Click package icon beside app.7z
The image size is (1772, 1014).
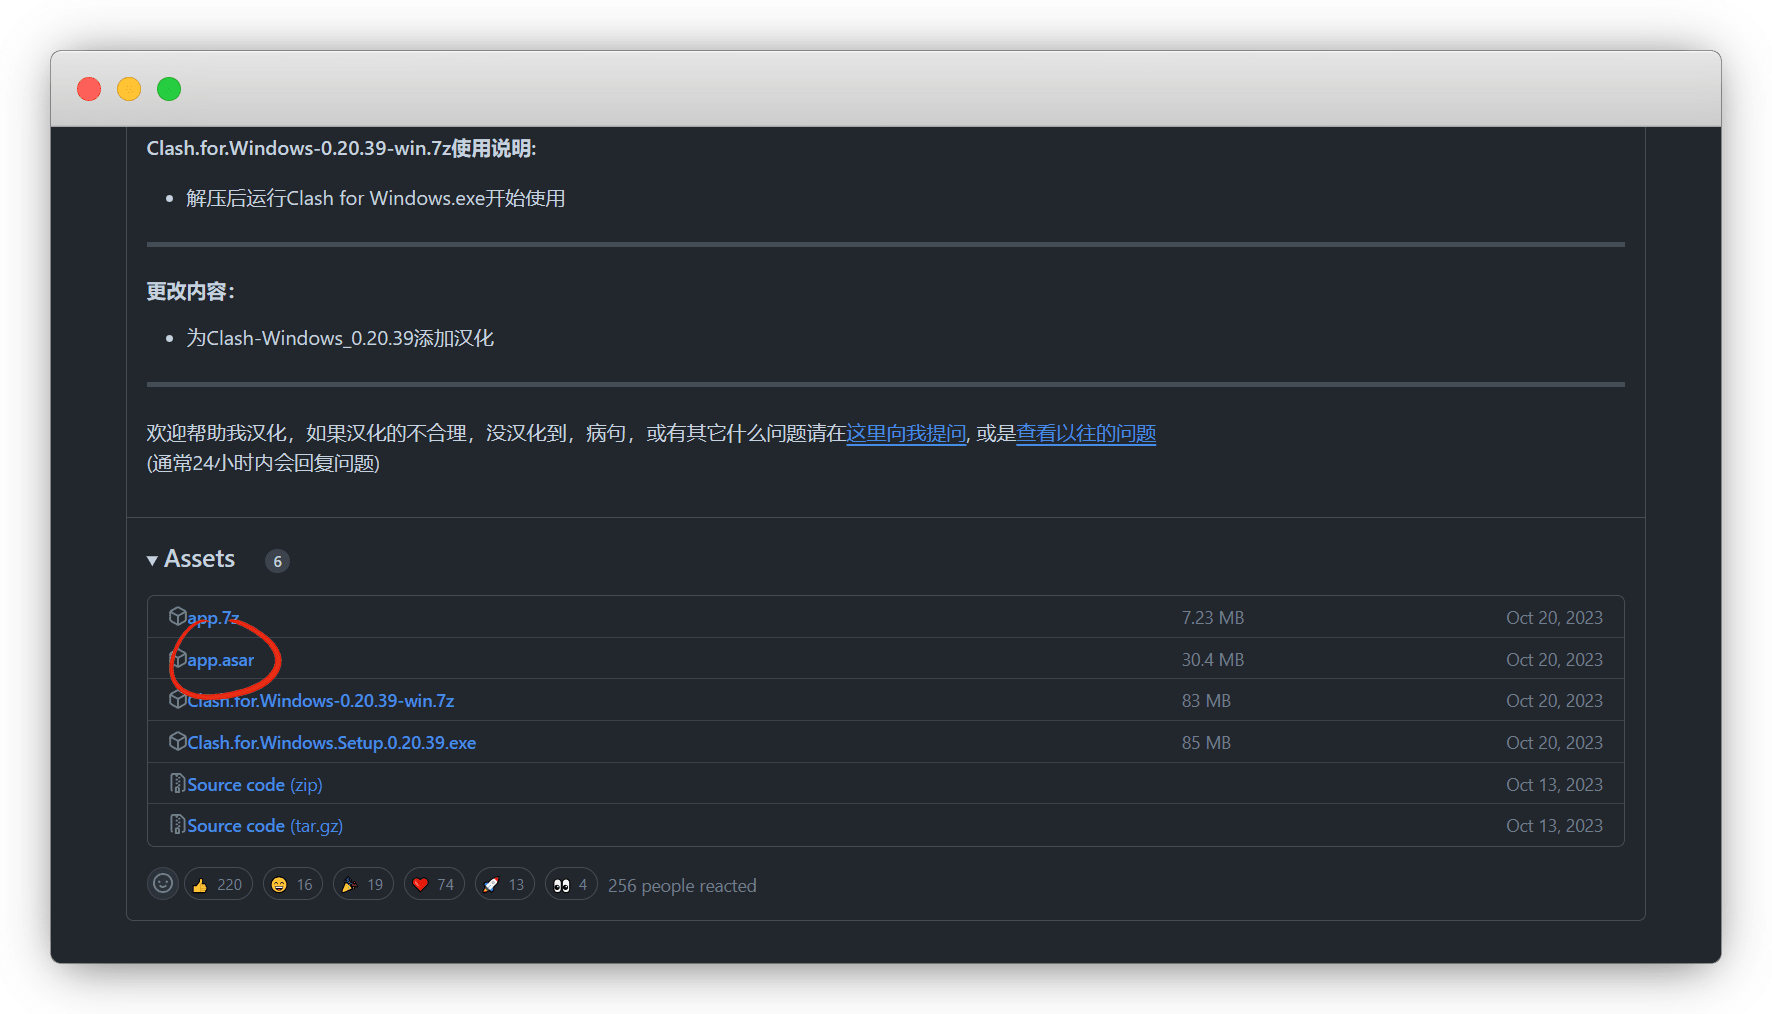coord(177,616)
